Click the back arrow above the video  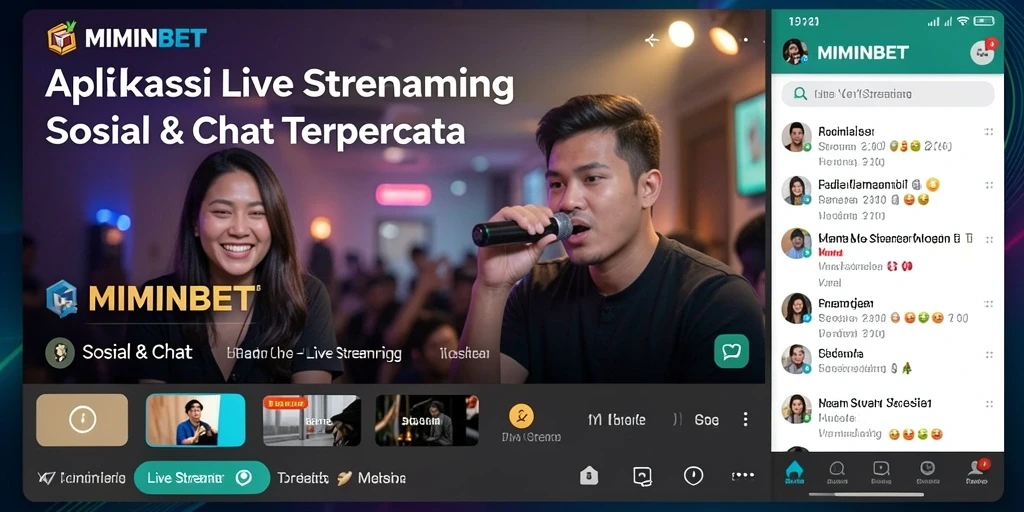click(651, 40)
